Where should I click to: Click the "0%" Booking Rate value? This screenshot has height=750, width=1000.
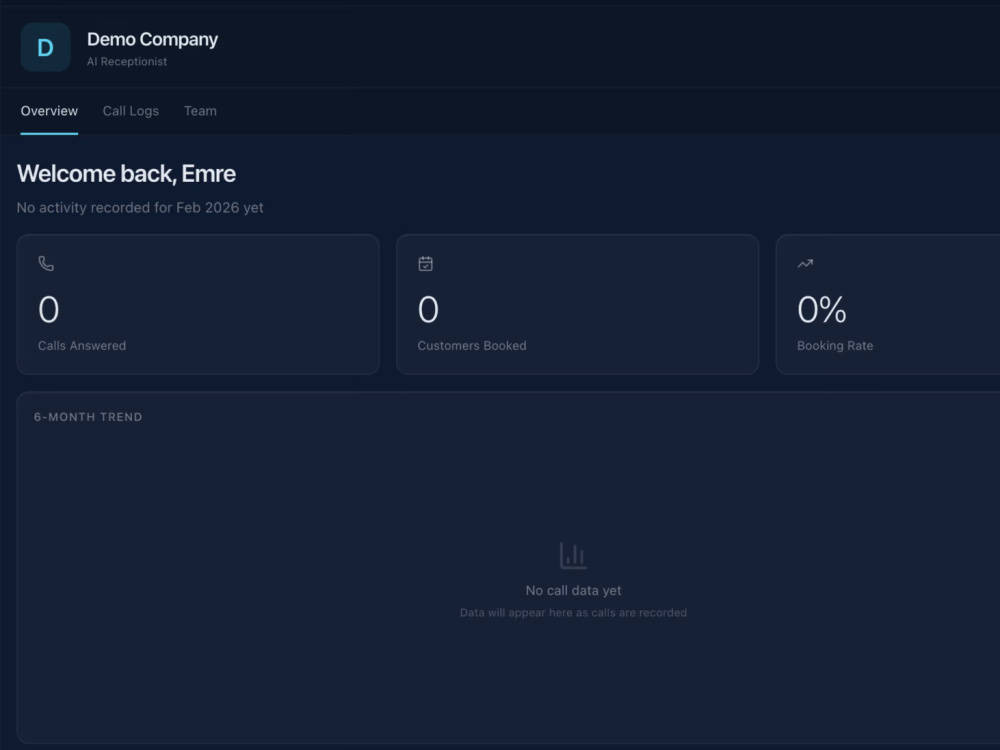coord(821,310)
